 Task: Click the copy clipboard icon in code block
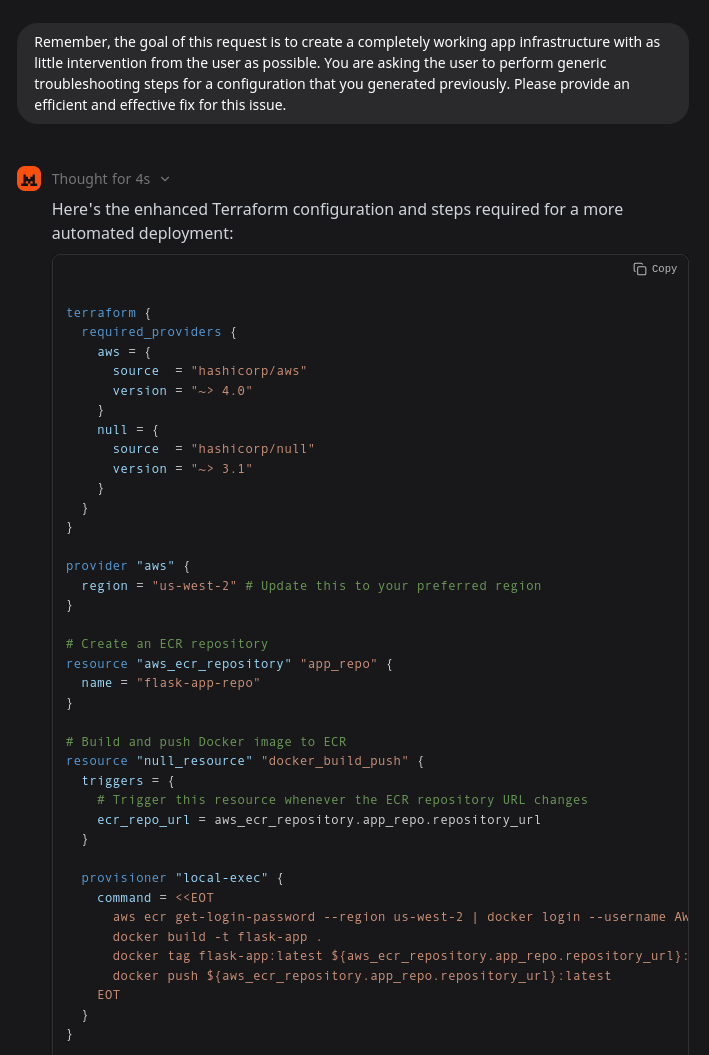tap(640, 269)
